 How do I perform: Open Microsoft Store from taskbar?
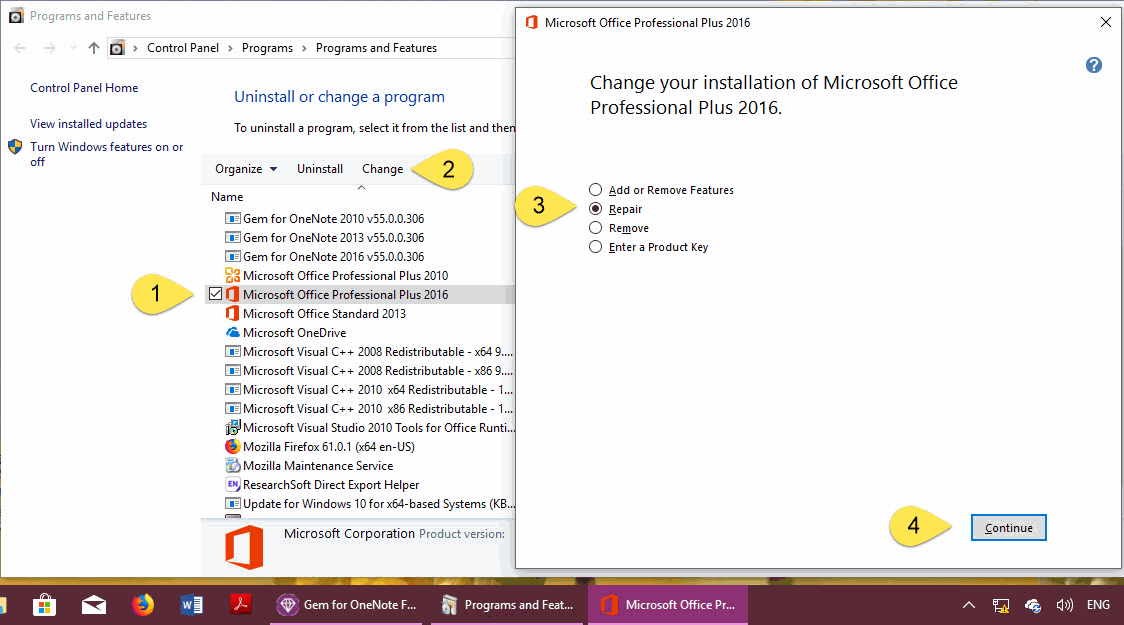(44, 605)
